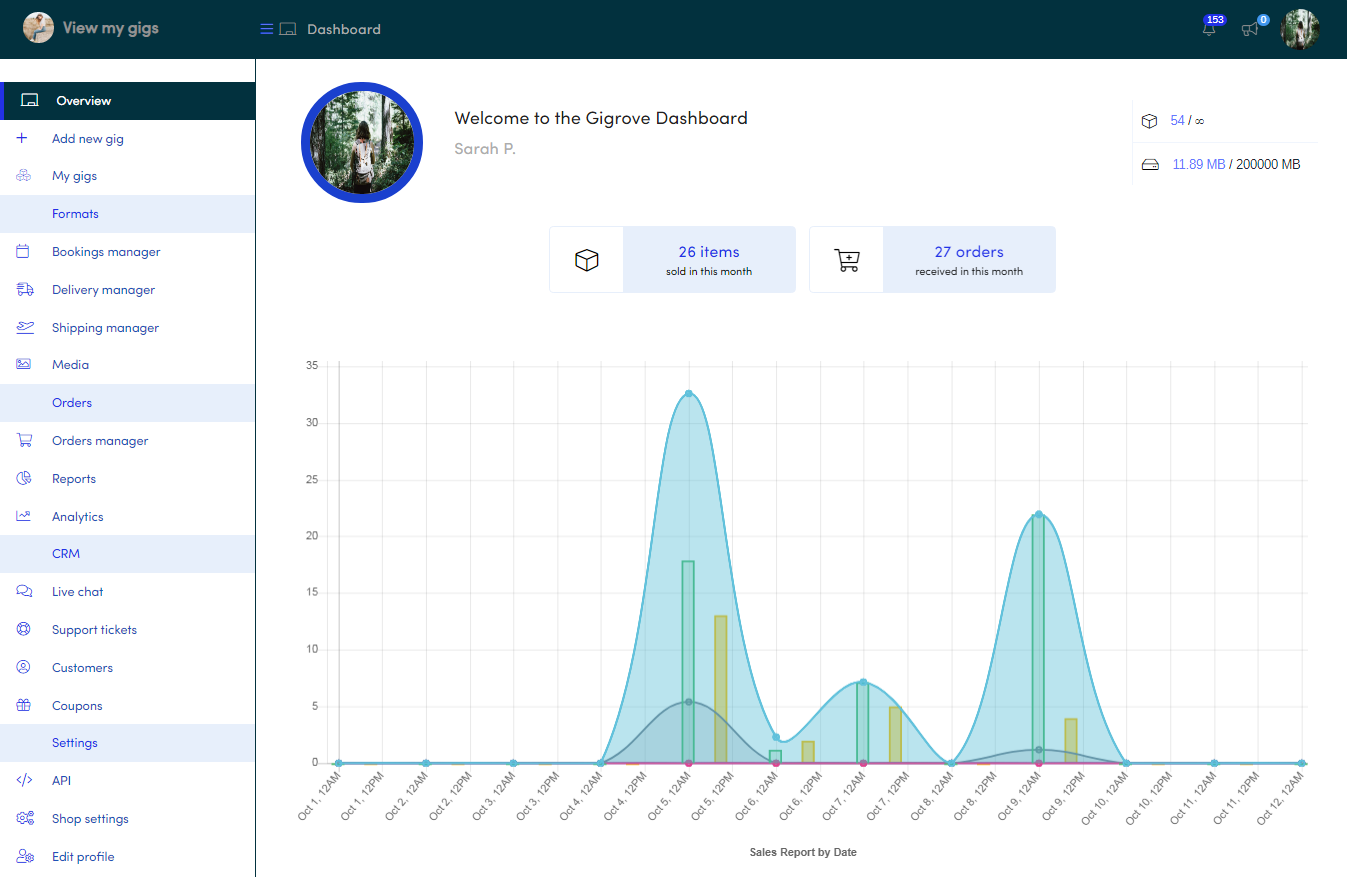Click the 11.89 MB storage usage link
The image size is (1347, 877).
1198,164
